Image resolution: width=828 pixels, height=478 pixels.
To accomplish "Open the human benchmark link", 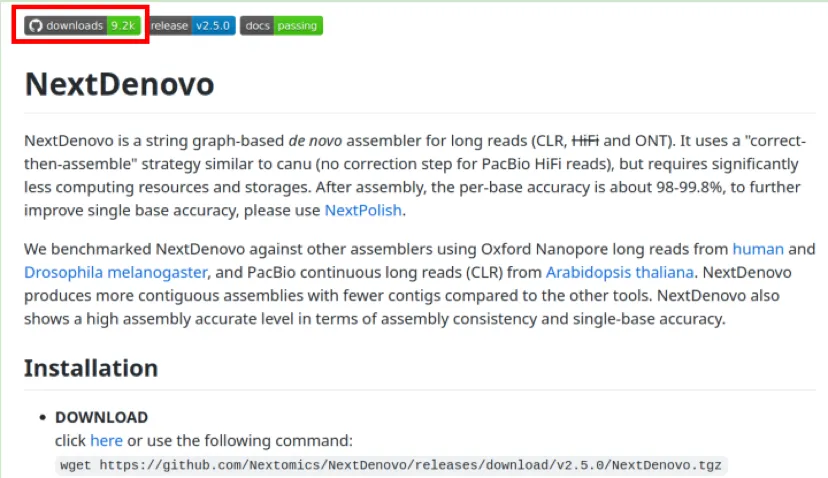I will 758,249.
